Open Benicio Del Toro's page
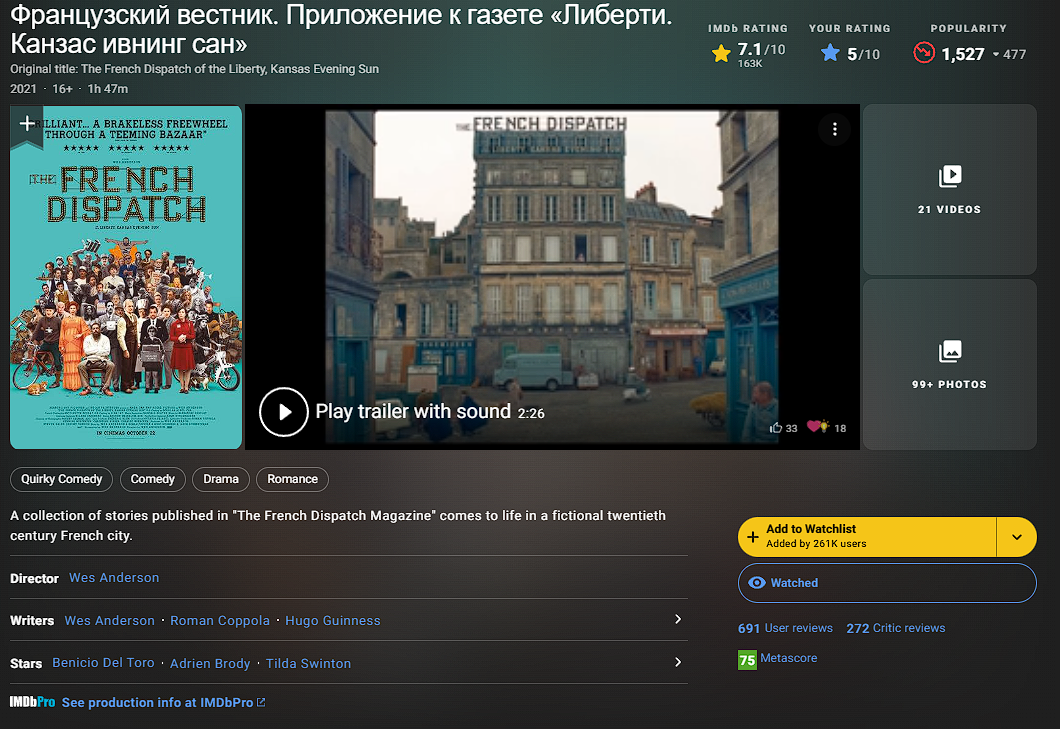Image resolution: width=1060 pixels, height=729 pixels. 103,663
